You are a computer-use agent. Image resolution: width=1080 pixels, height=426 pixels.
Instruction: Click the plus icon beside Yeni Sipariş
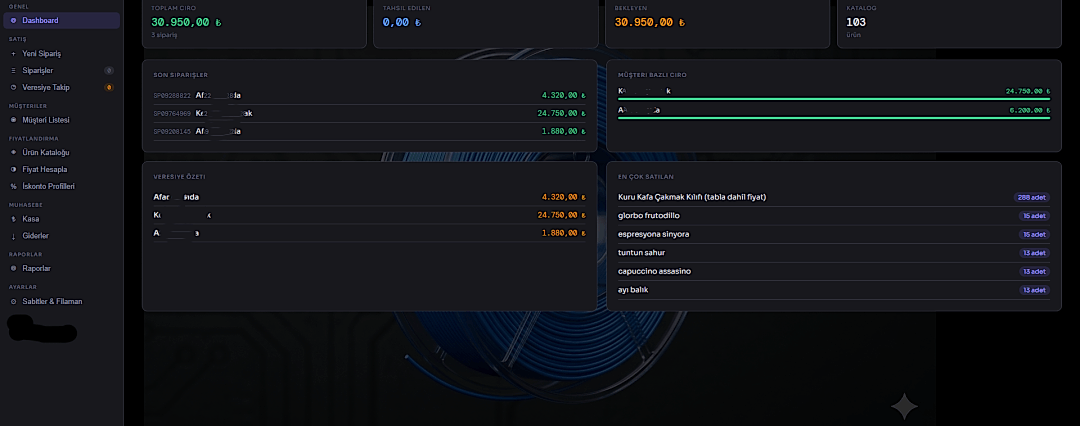[13, 54]
